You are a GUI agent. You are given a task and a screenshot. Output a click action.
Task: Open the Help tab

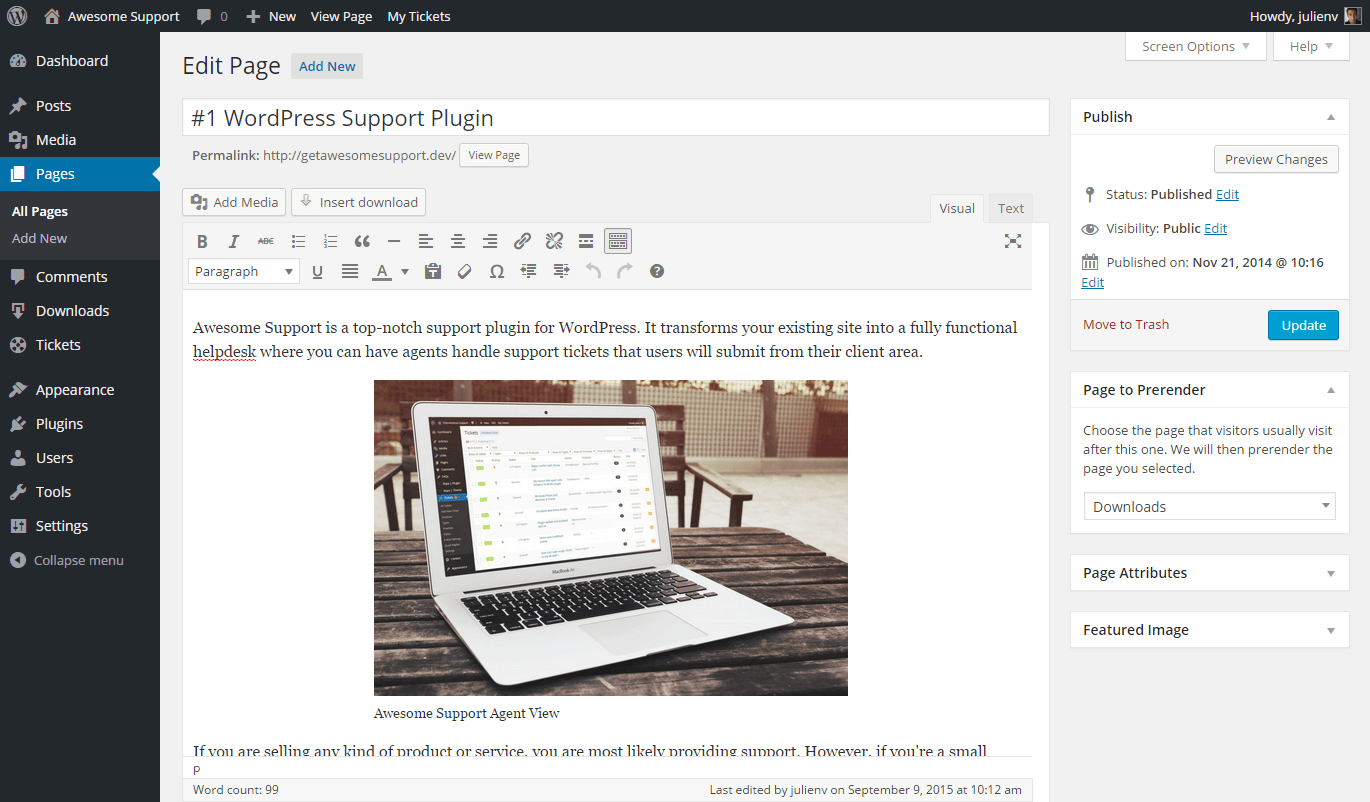tap(1311, 46)
